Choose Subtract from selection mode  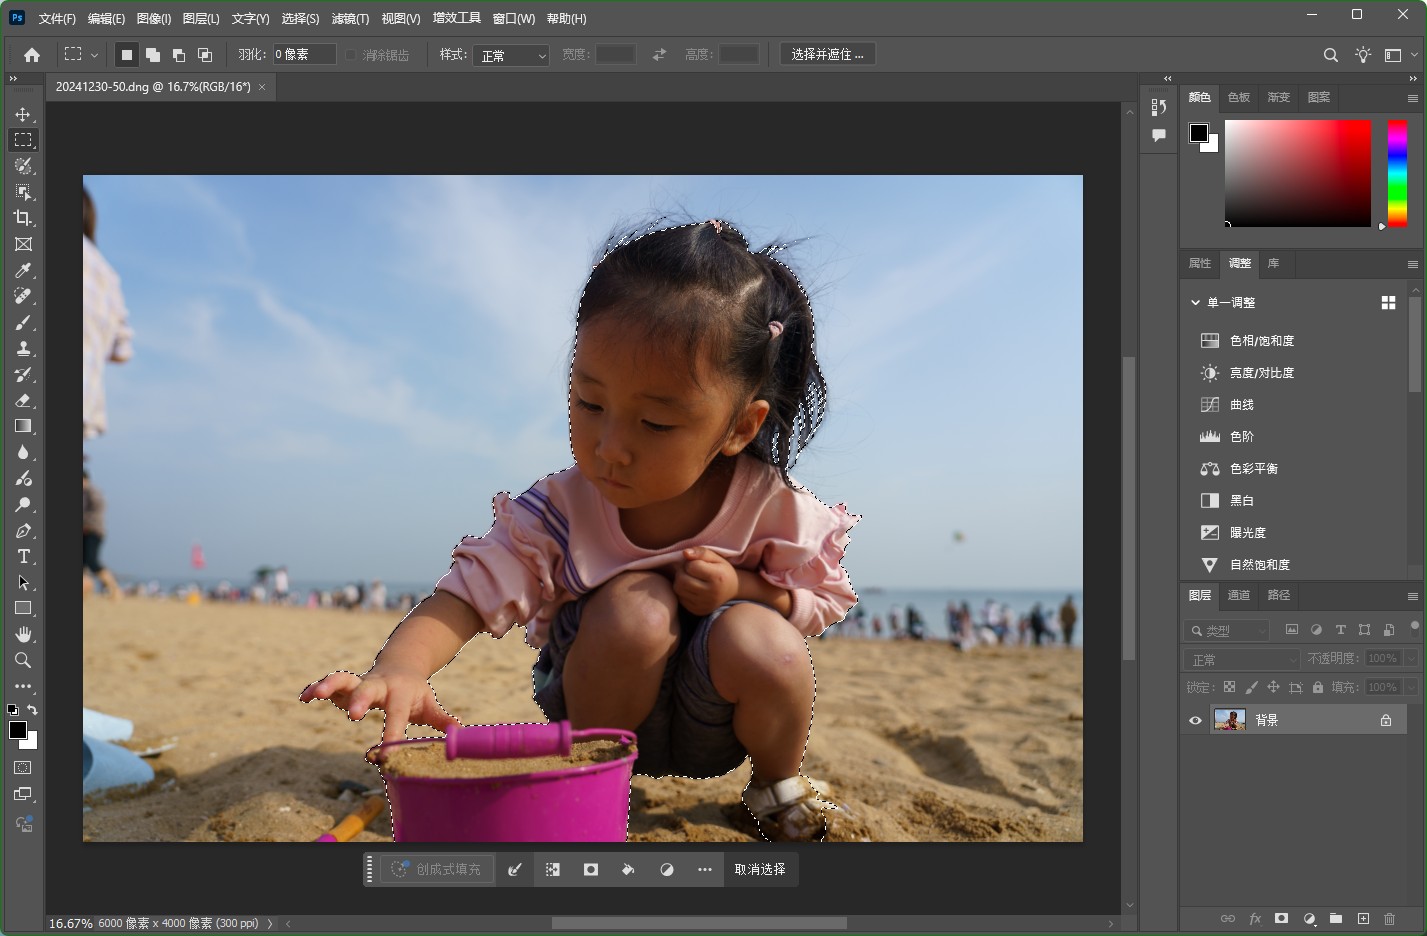coord(179,55)
